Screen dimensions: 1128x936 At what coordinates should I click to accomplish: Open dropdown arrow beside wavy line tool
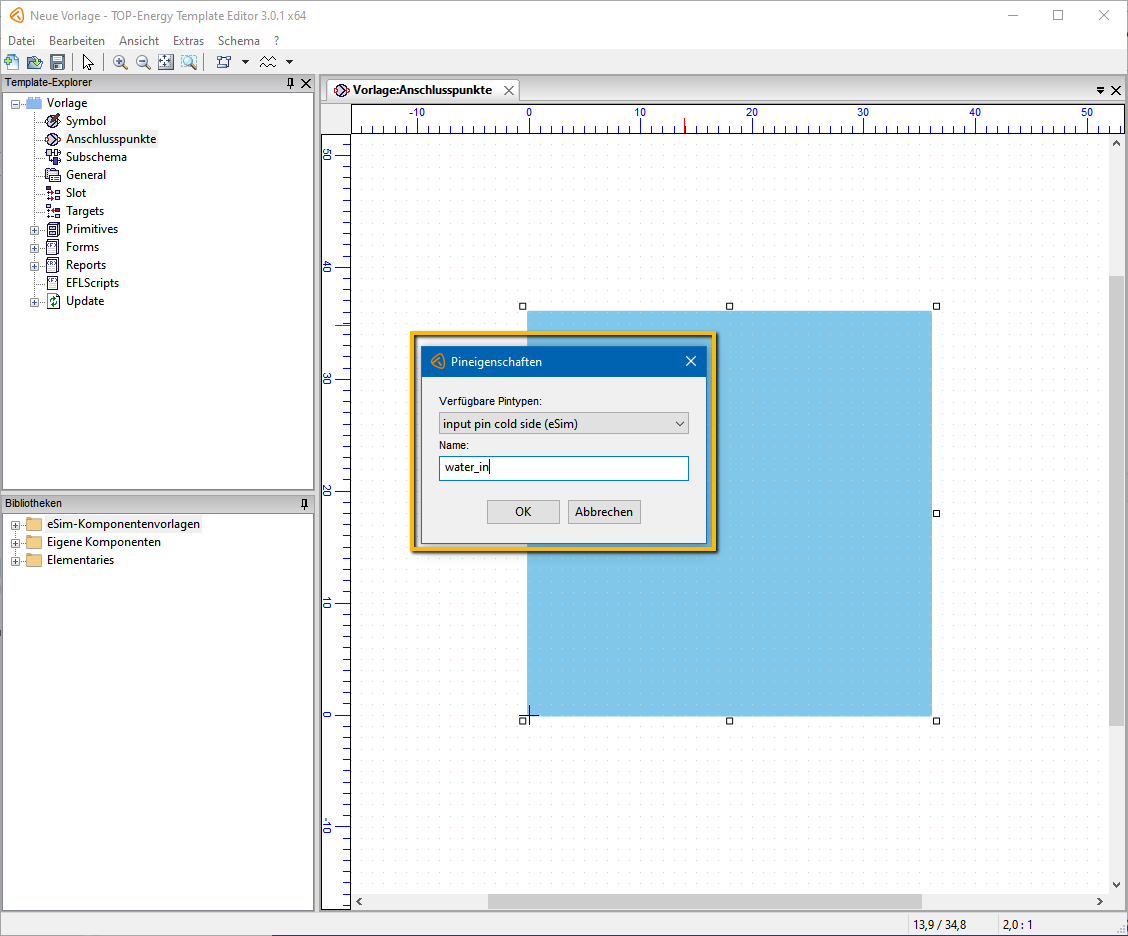(289, 62)
